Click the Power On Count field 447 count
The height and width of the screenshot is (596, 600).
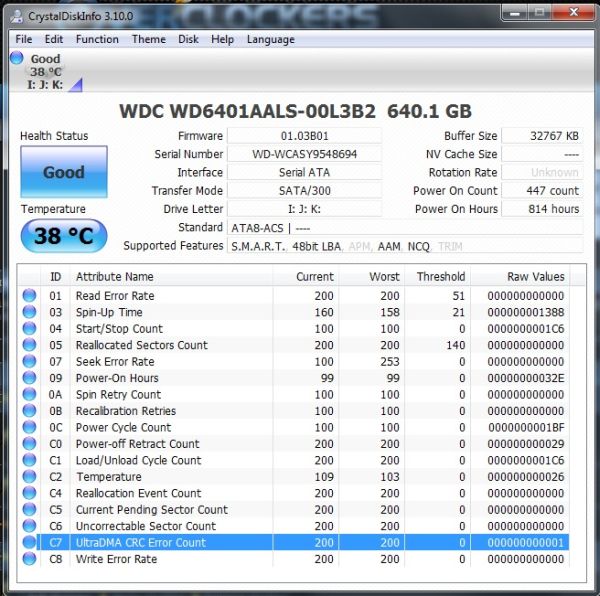543,191
